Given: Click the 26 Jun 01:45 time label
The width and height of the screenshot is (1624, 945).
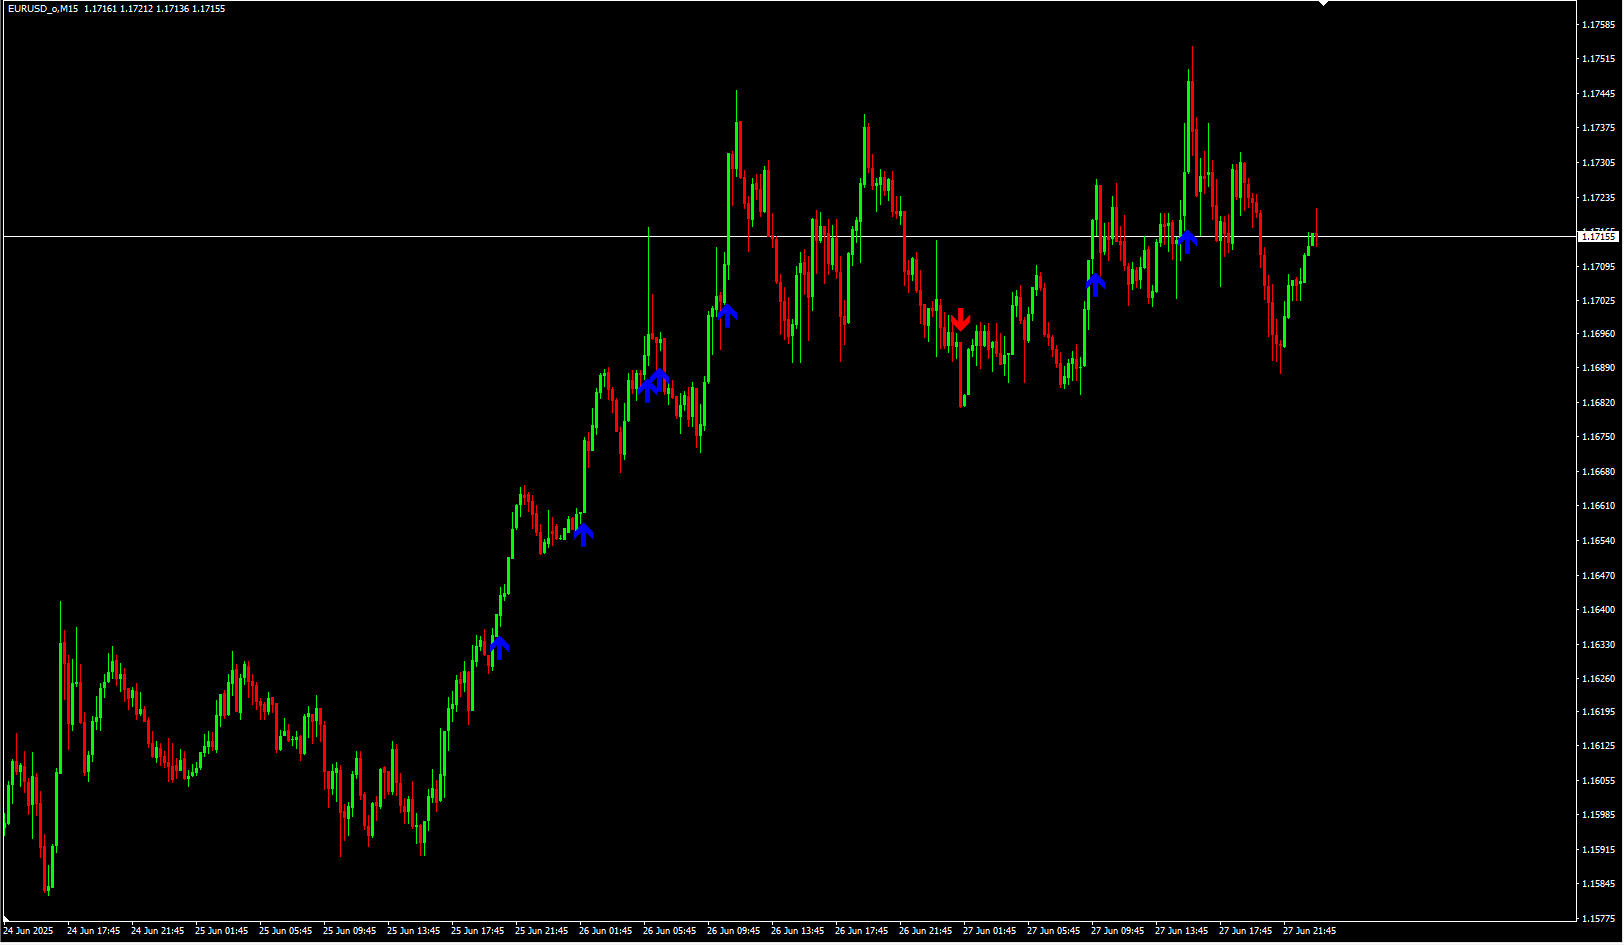Looking at the screenshot, I should [x=605, y=931].
